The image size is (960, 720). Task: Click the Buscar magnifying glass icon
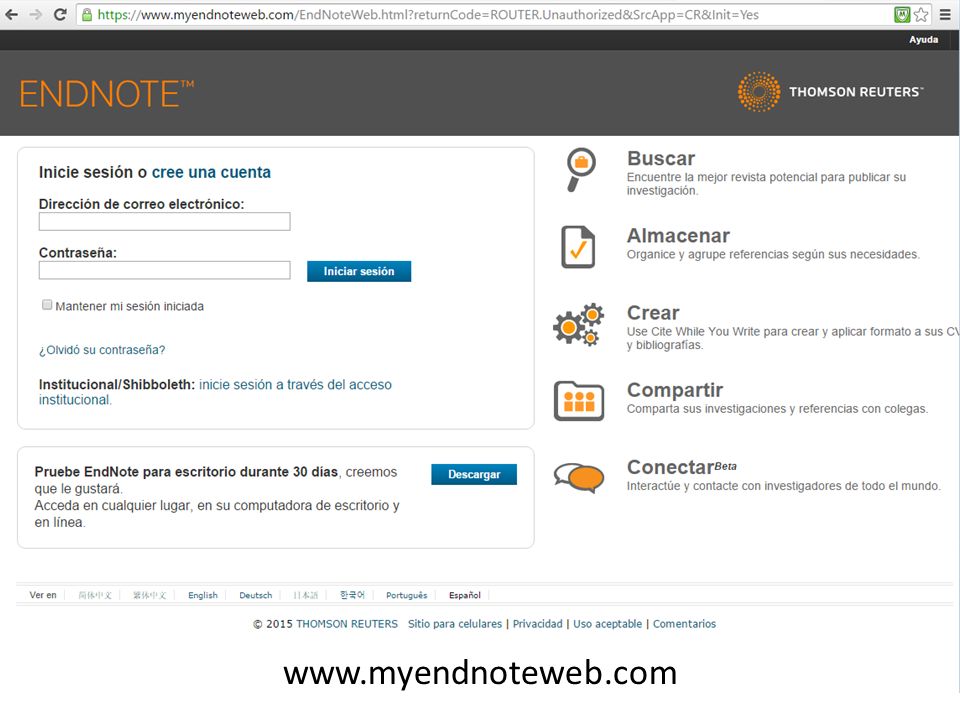tap(579, 170)
